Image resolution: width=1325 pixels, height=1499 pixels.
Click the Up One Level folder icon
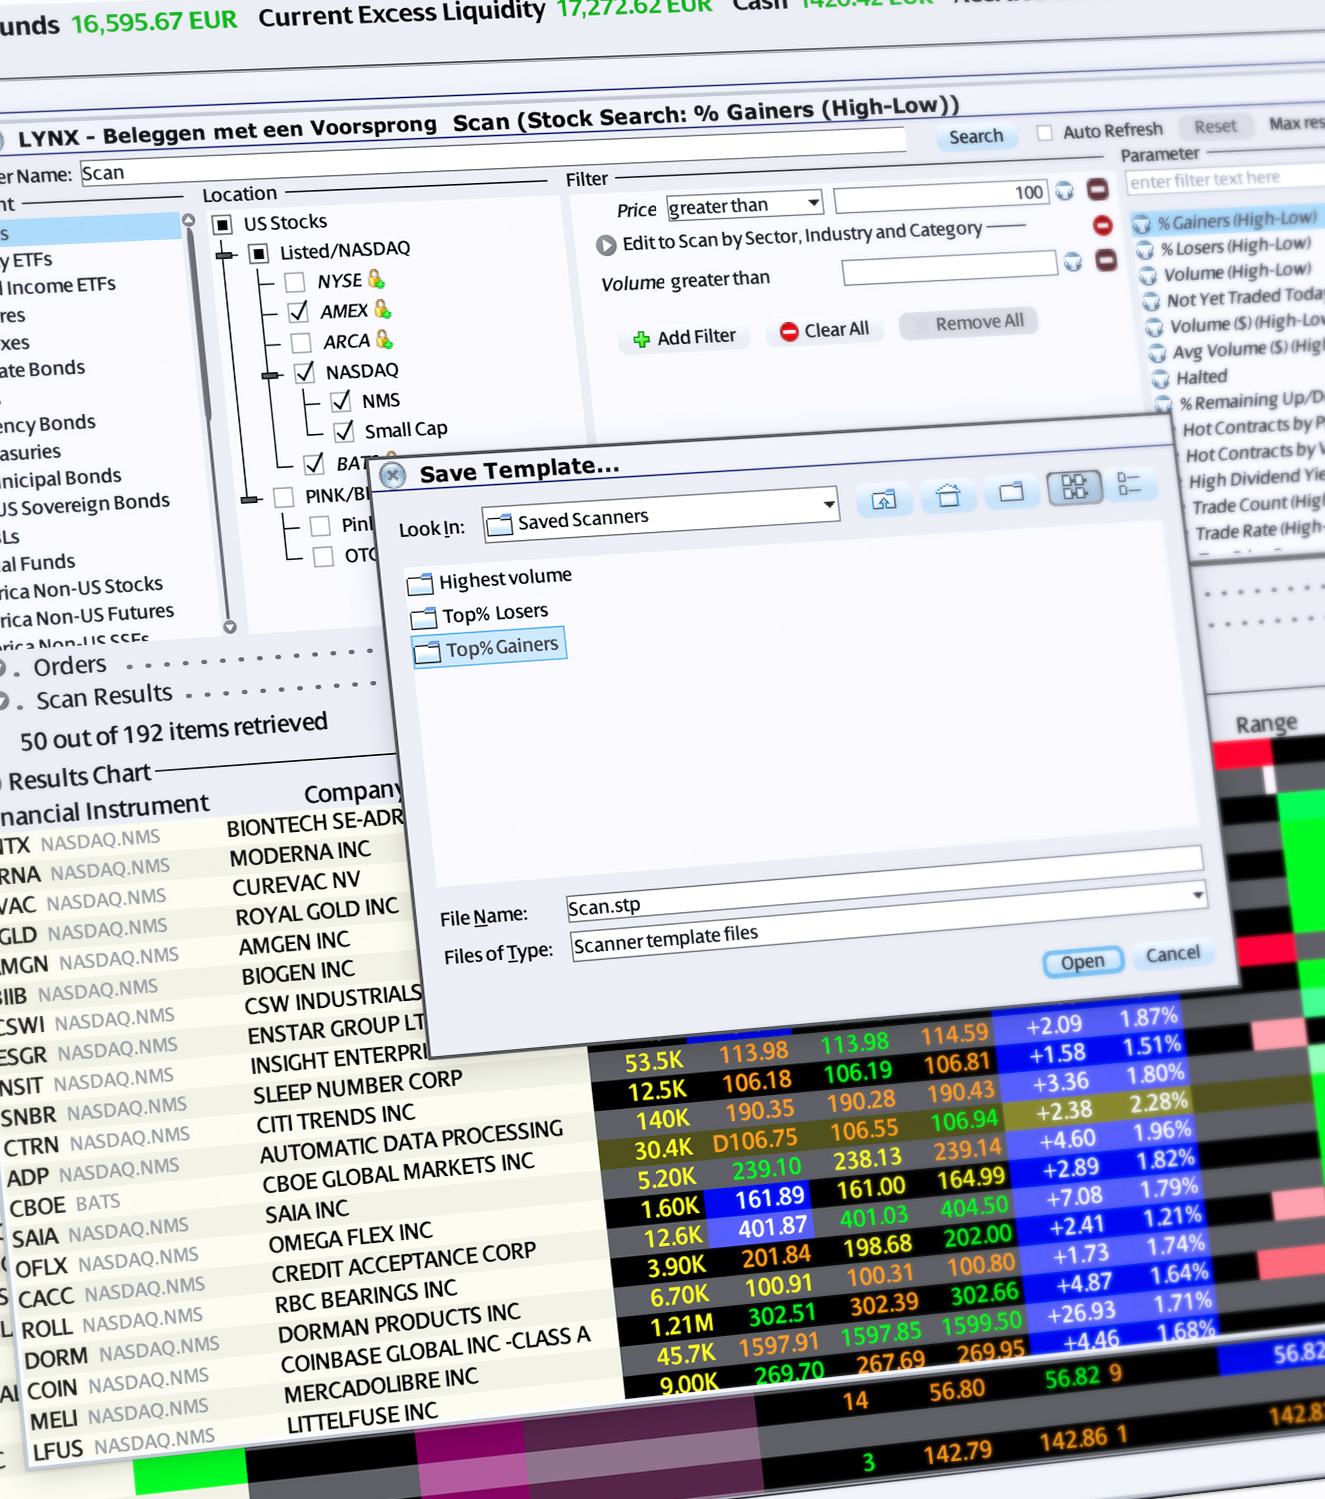tap(884, 500)
